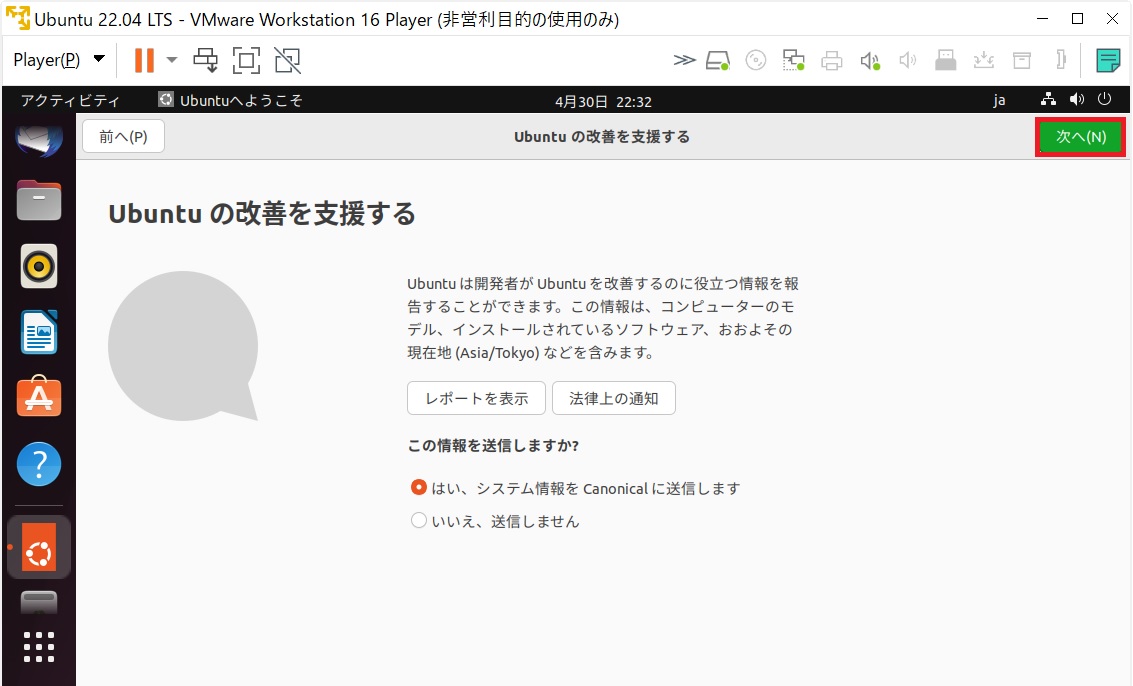Screen dimensions: 1133x686
Task: Click the greyed-out speaker device icon
Action: click(908, 60)
